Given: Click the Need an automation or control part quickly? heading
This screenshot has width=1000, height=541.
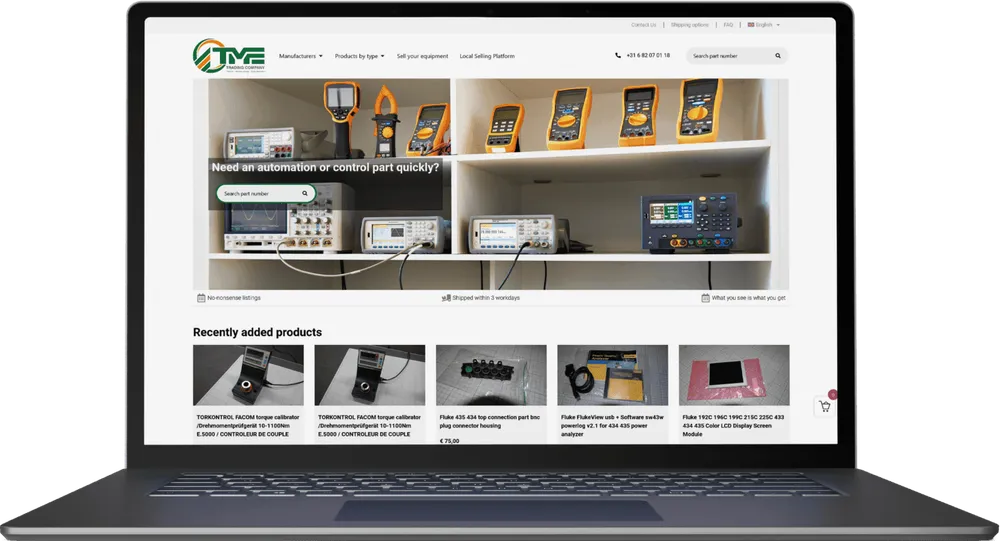Looking at the screenshot, I should click(325, 167).
